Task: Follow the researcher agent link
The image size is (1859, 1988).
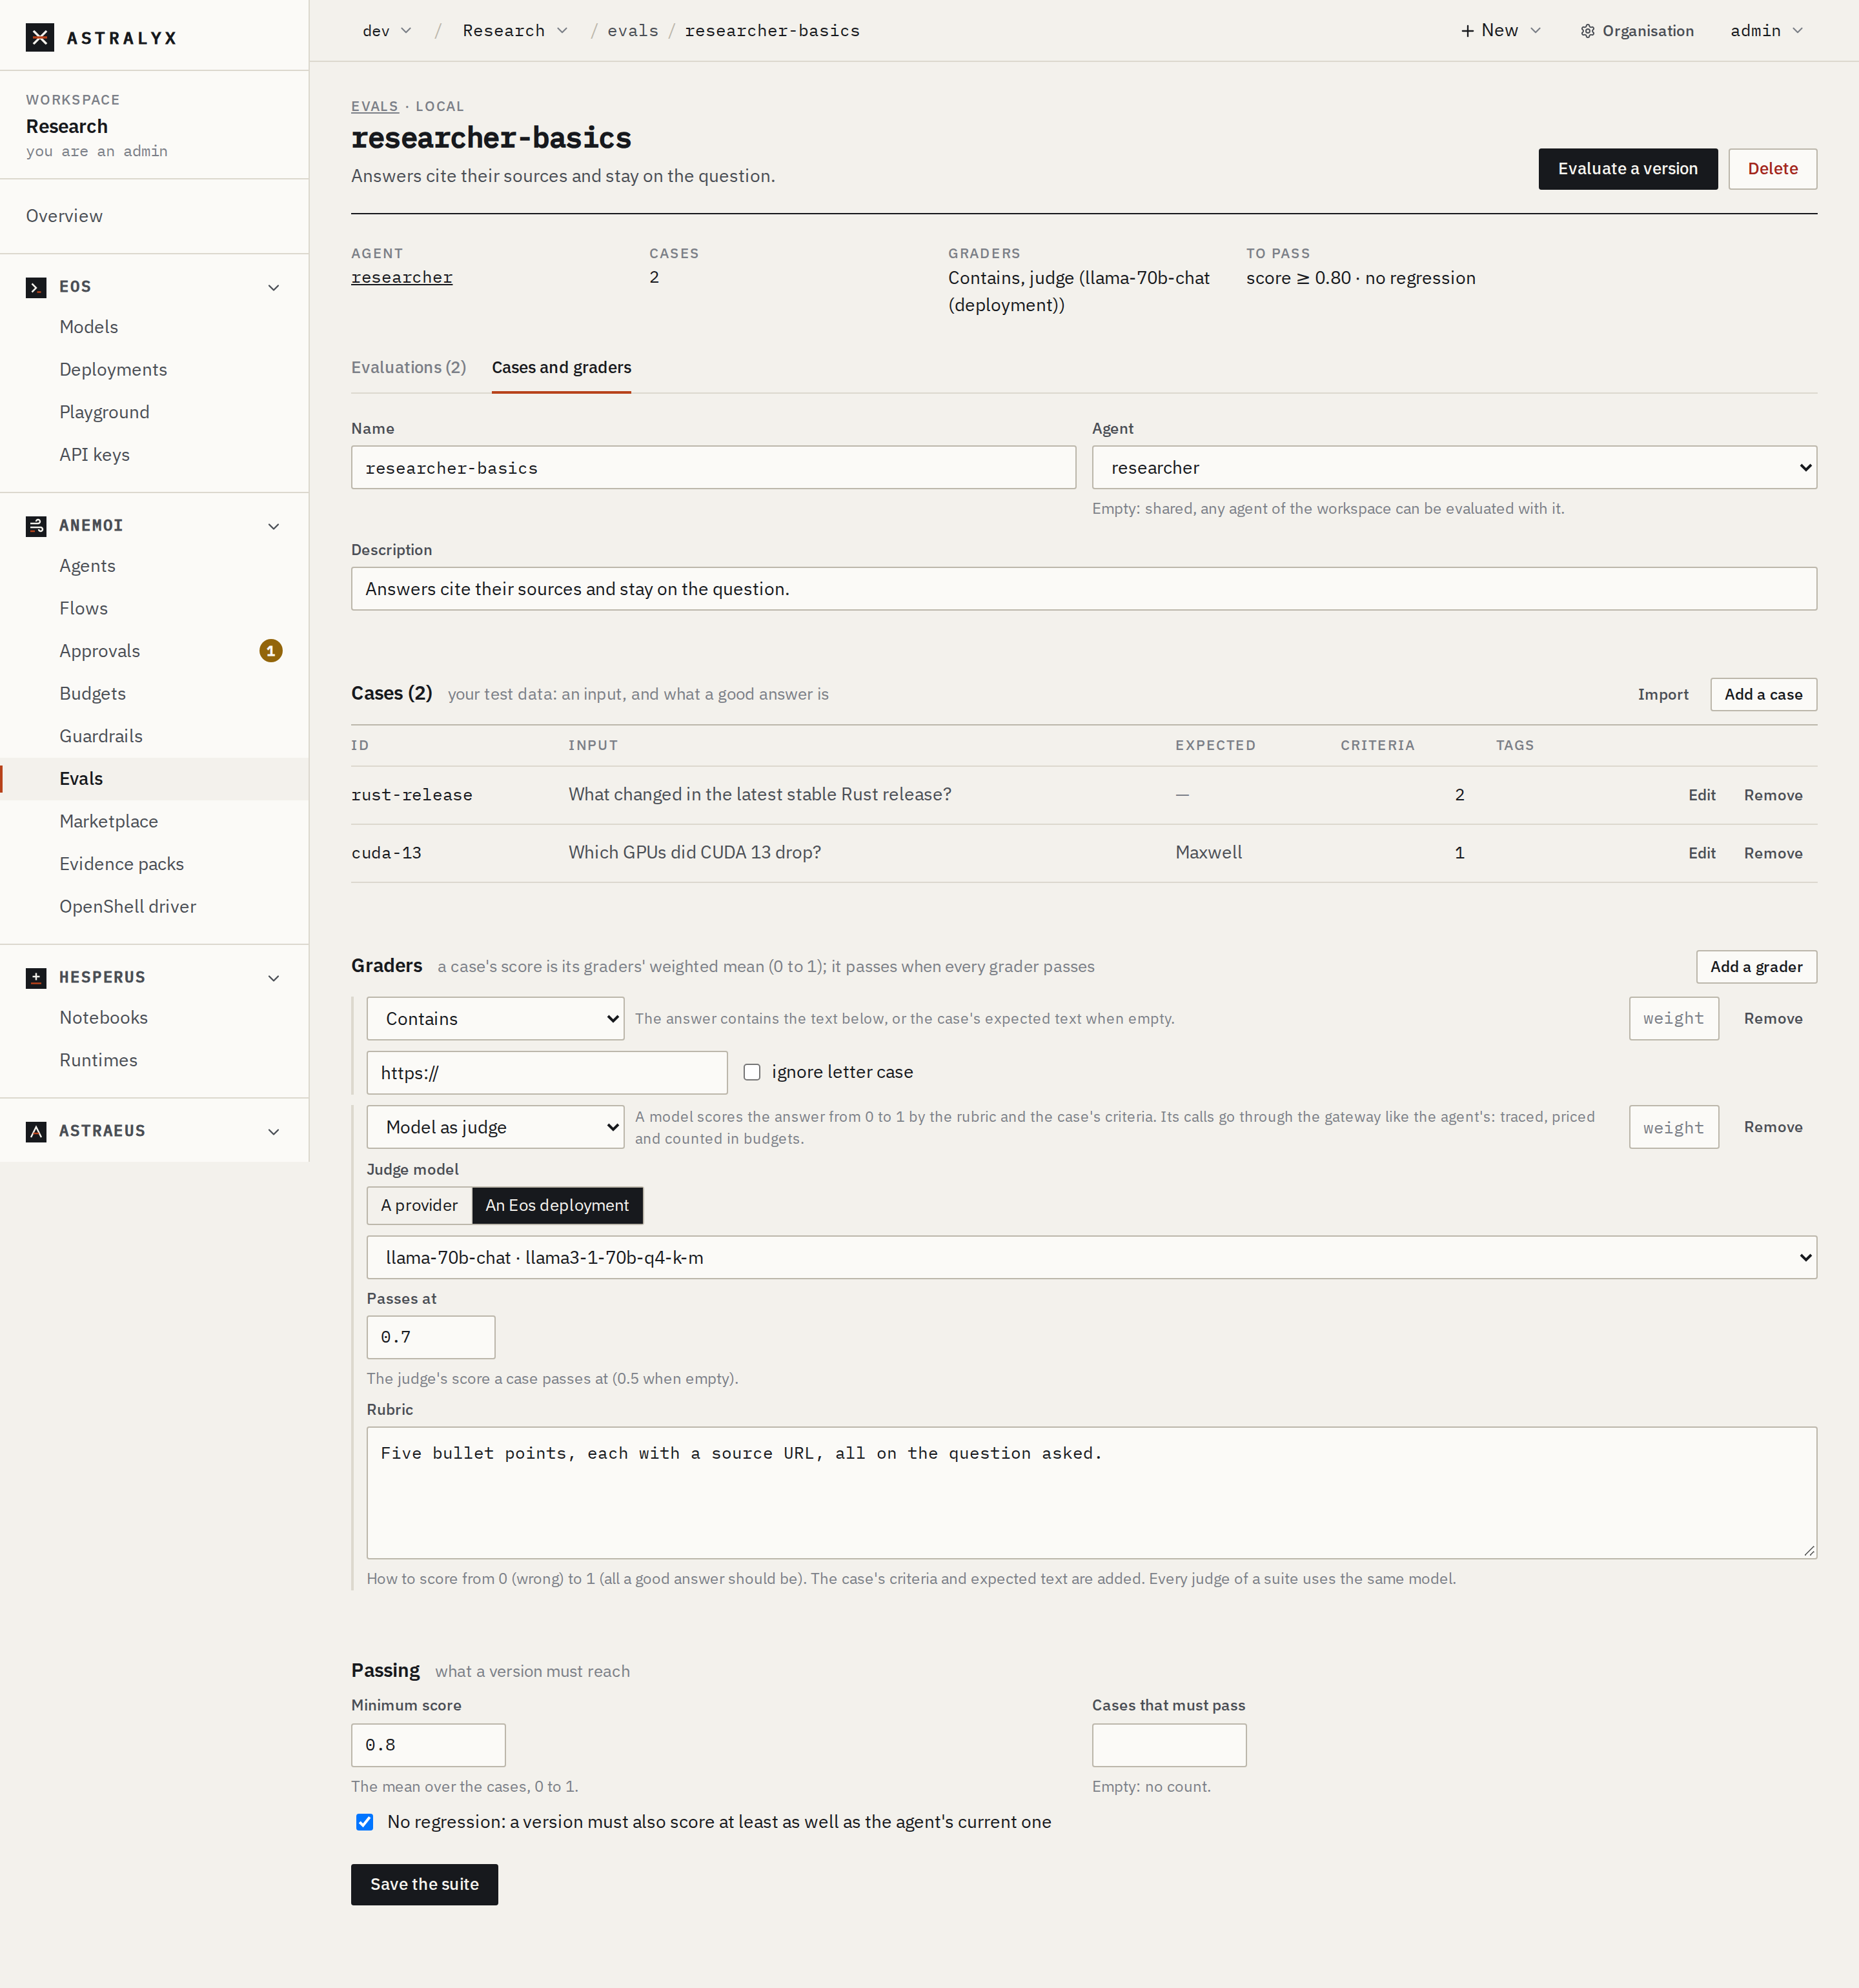Action: pos(401,278)
